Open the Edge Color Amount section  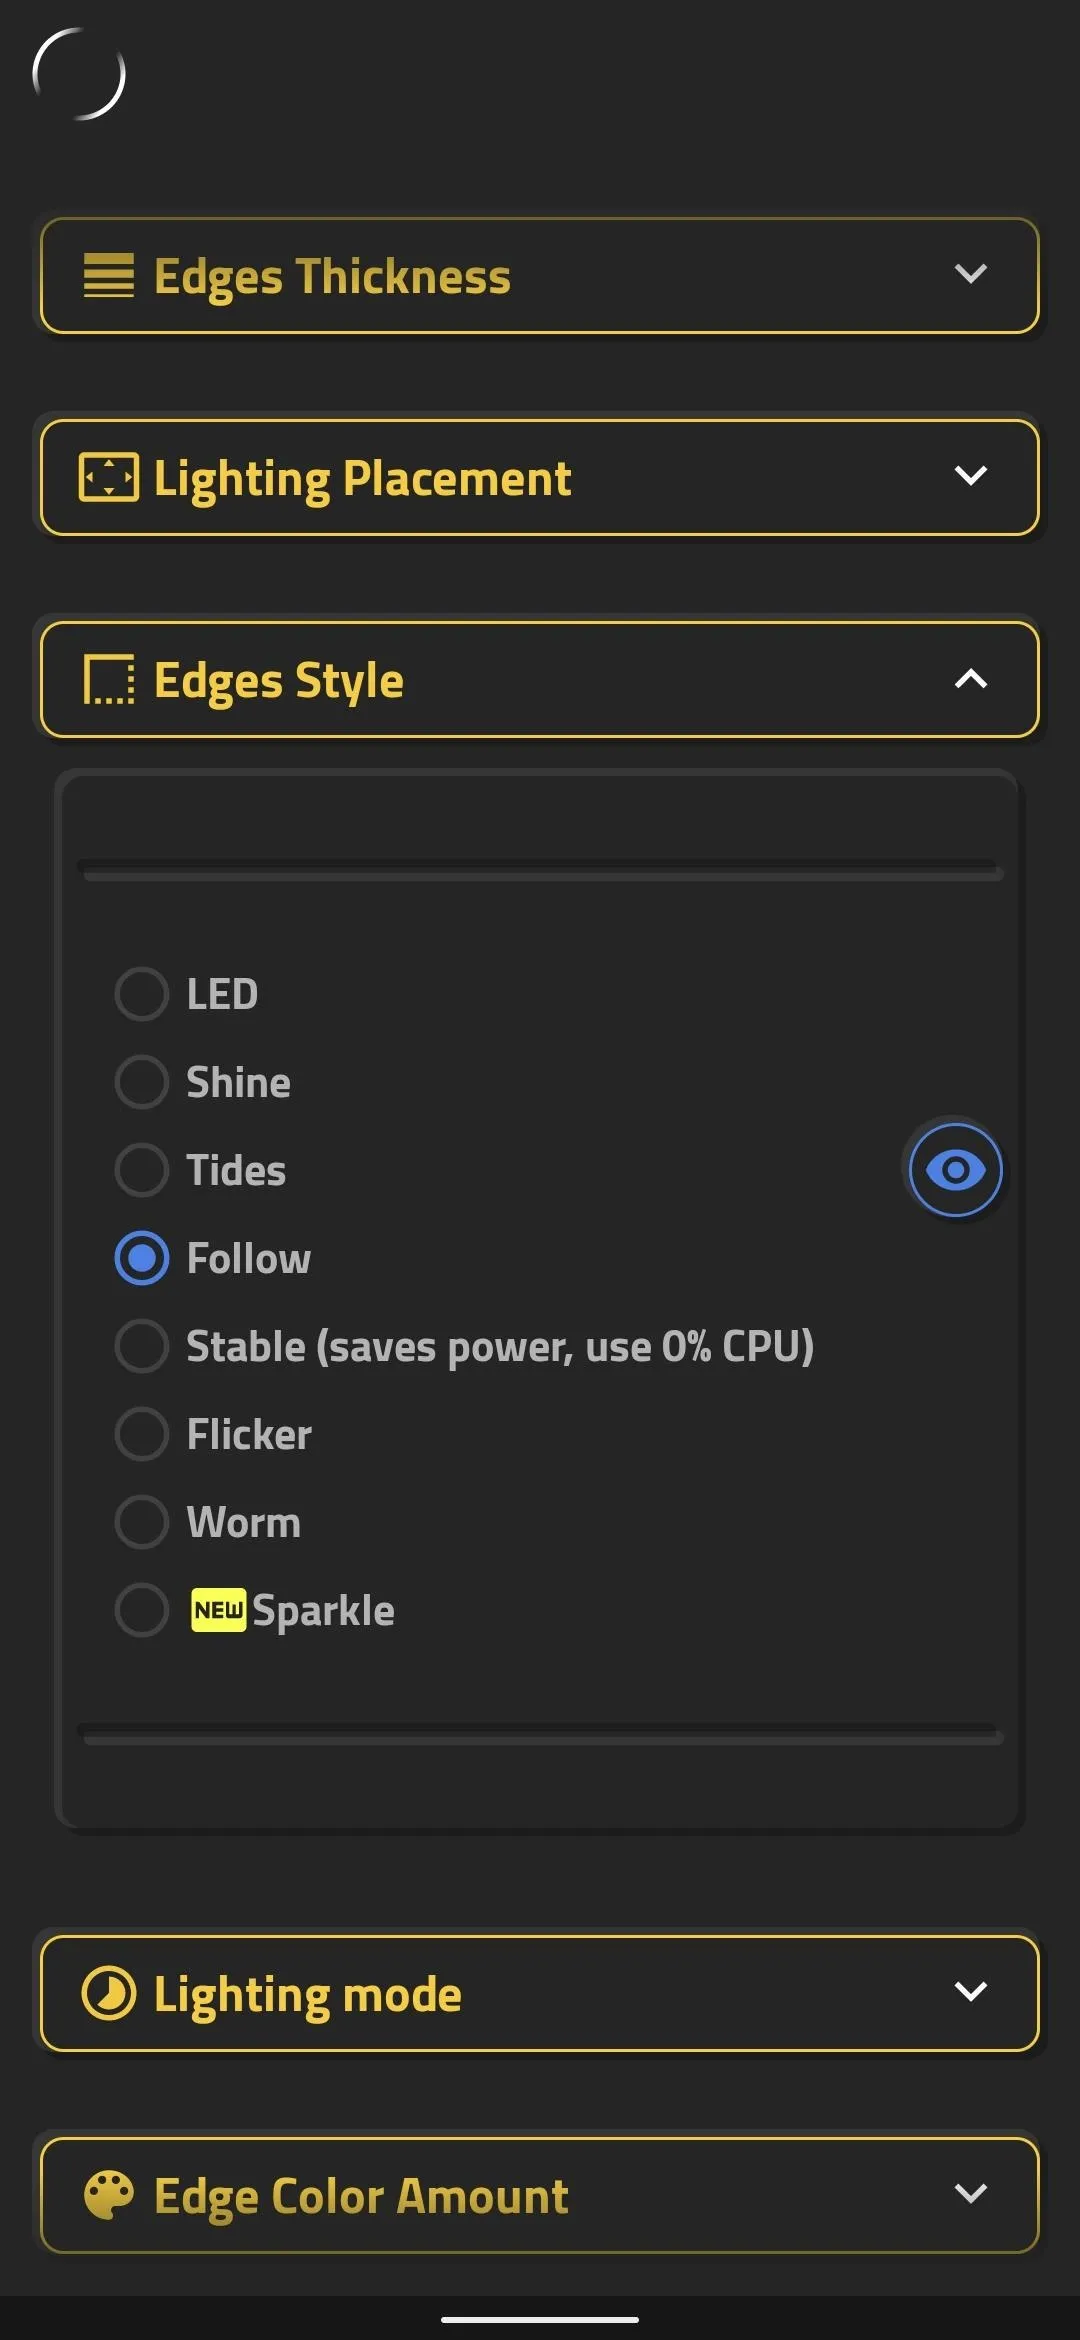click(x=540, y=2196)
